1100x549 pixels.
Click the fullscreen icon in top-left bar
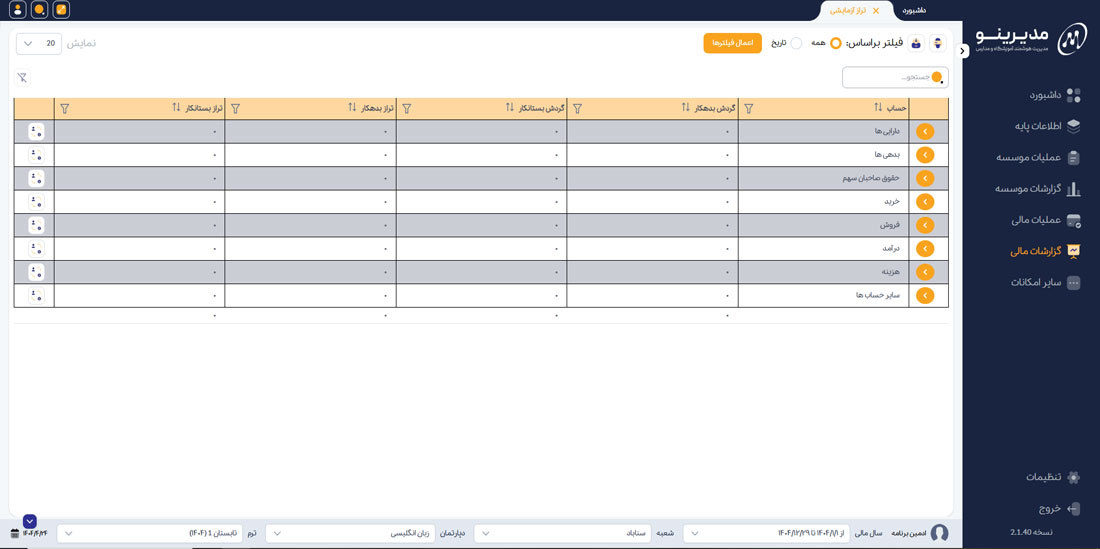[x=62, y=10]
